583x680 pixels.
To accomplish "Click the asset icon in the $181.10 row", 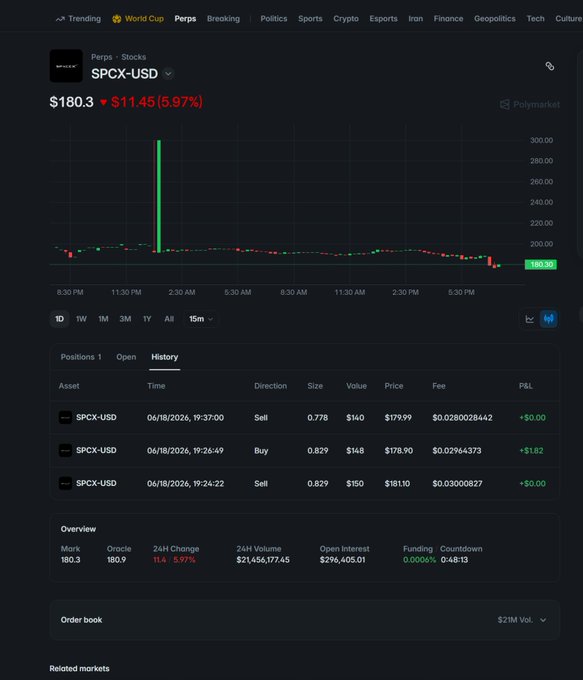I will 65,483.
